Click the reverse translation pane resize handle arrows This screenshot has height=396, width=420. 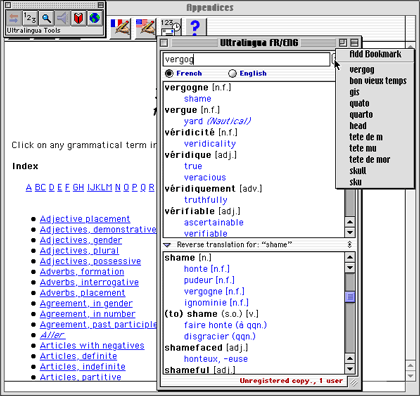click(x=349, y=245)
